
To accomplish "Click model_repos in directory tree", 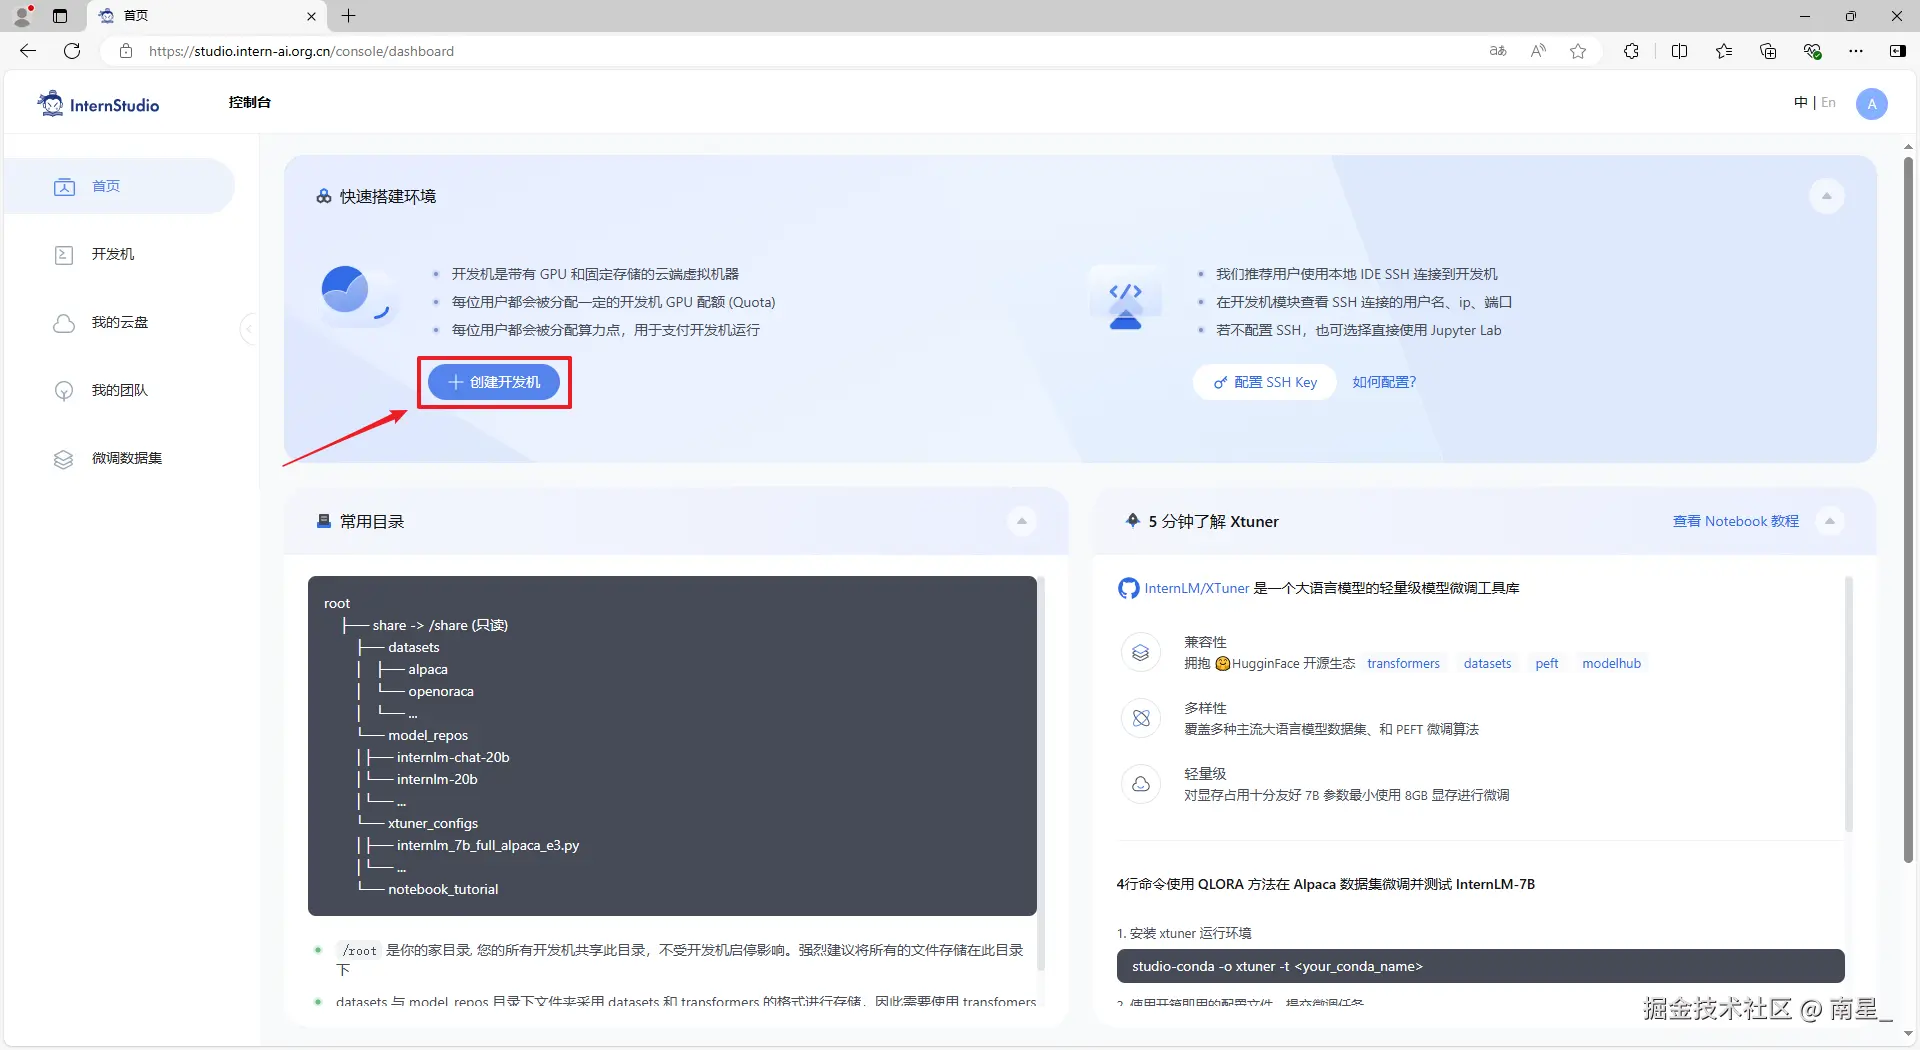I will [x=428, y=735].
